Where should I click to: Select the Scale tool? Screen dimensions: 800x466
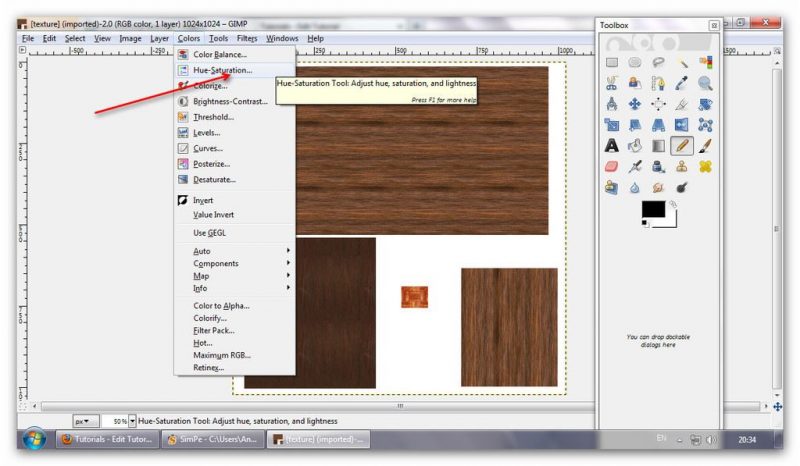[x=611, y=125]
